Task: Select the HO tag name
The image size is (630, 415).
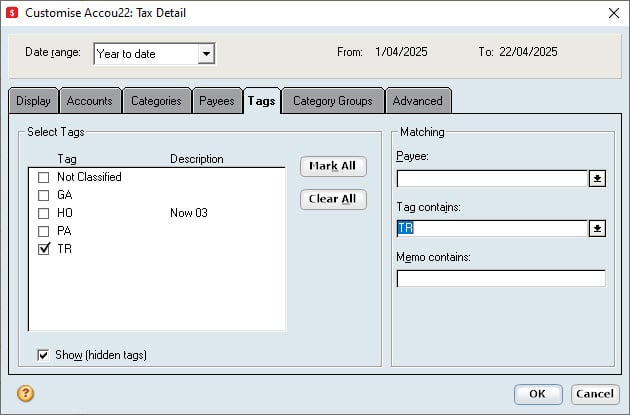Action: pyautogui.click(x=65, y=213)
